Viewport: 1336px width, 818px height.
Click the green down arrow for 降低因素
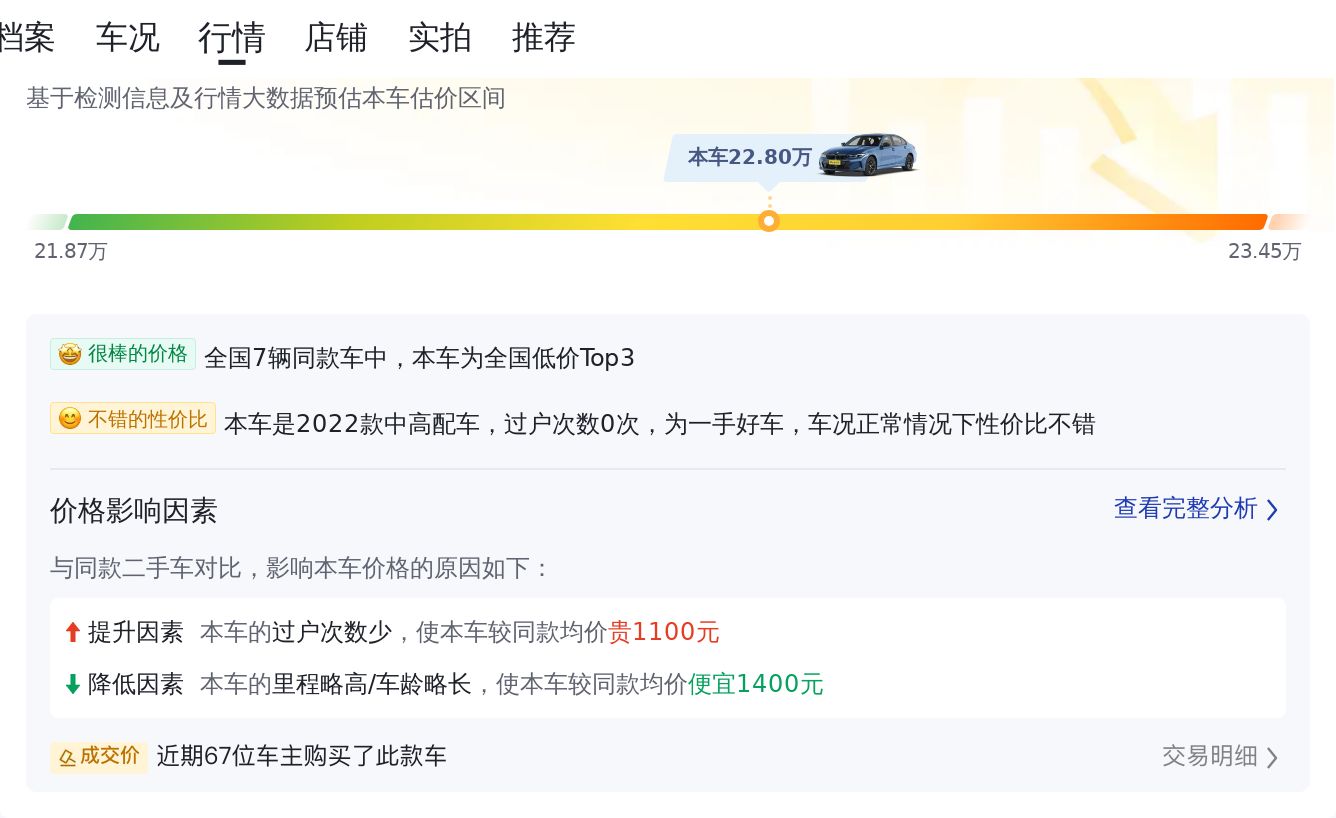coord(72,684)
